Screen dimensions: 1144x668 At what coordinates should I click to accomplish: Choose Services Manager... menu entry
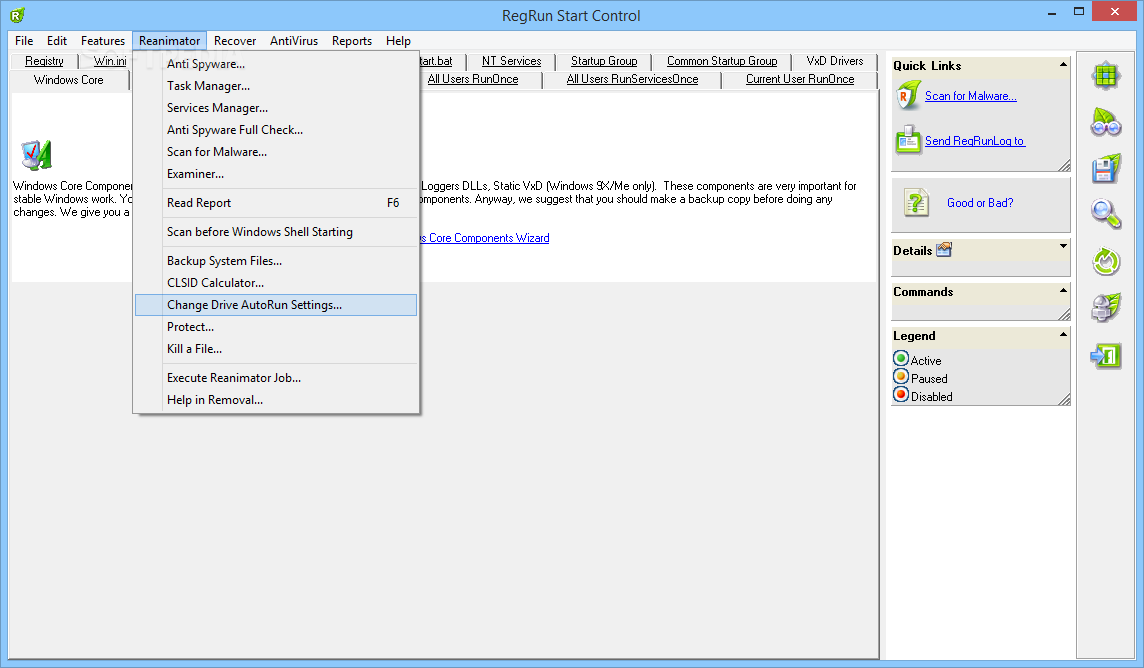click(x=276, y=108)
